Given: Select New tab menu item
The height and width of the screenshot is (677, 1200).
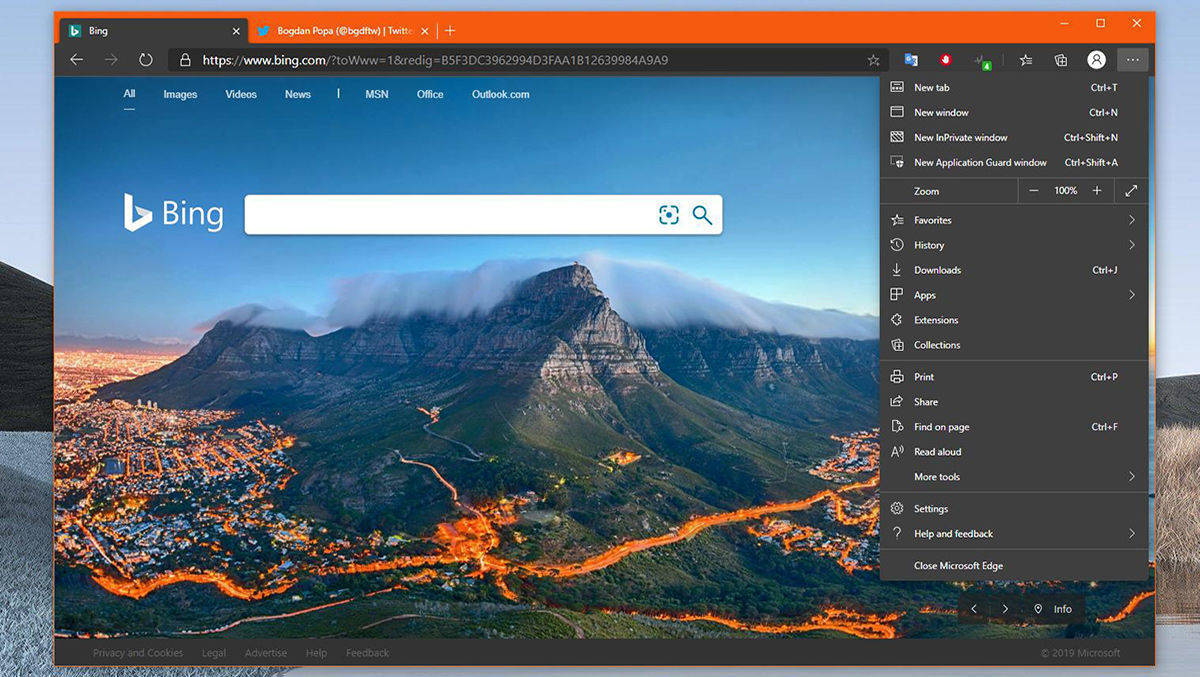Looking at the screenshot, I should [x=1014, y=88].
